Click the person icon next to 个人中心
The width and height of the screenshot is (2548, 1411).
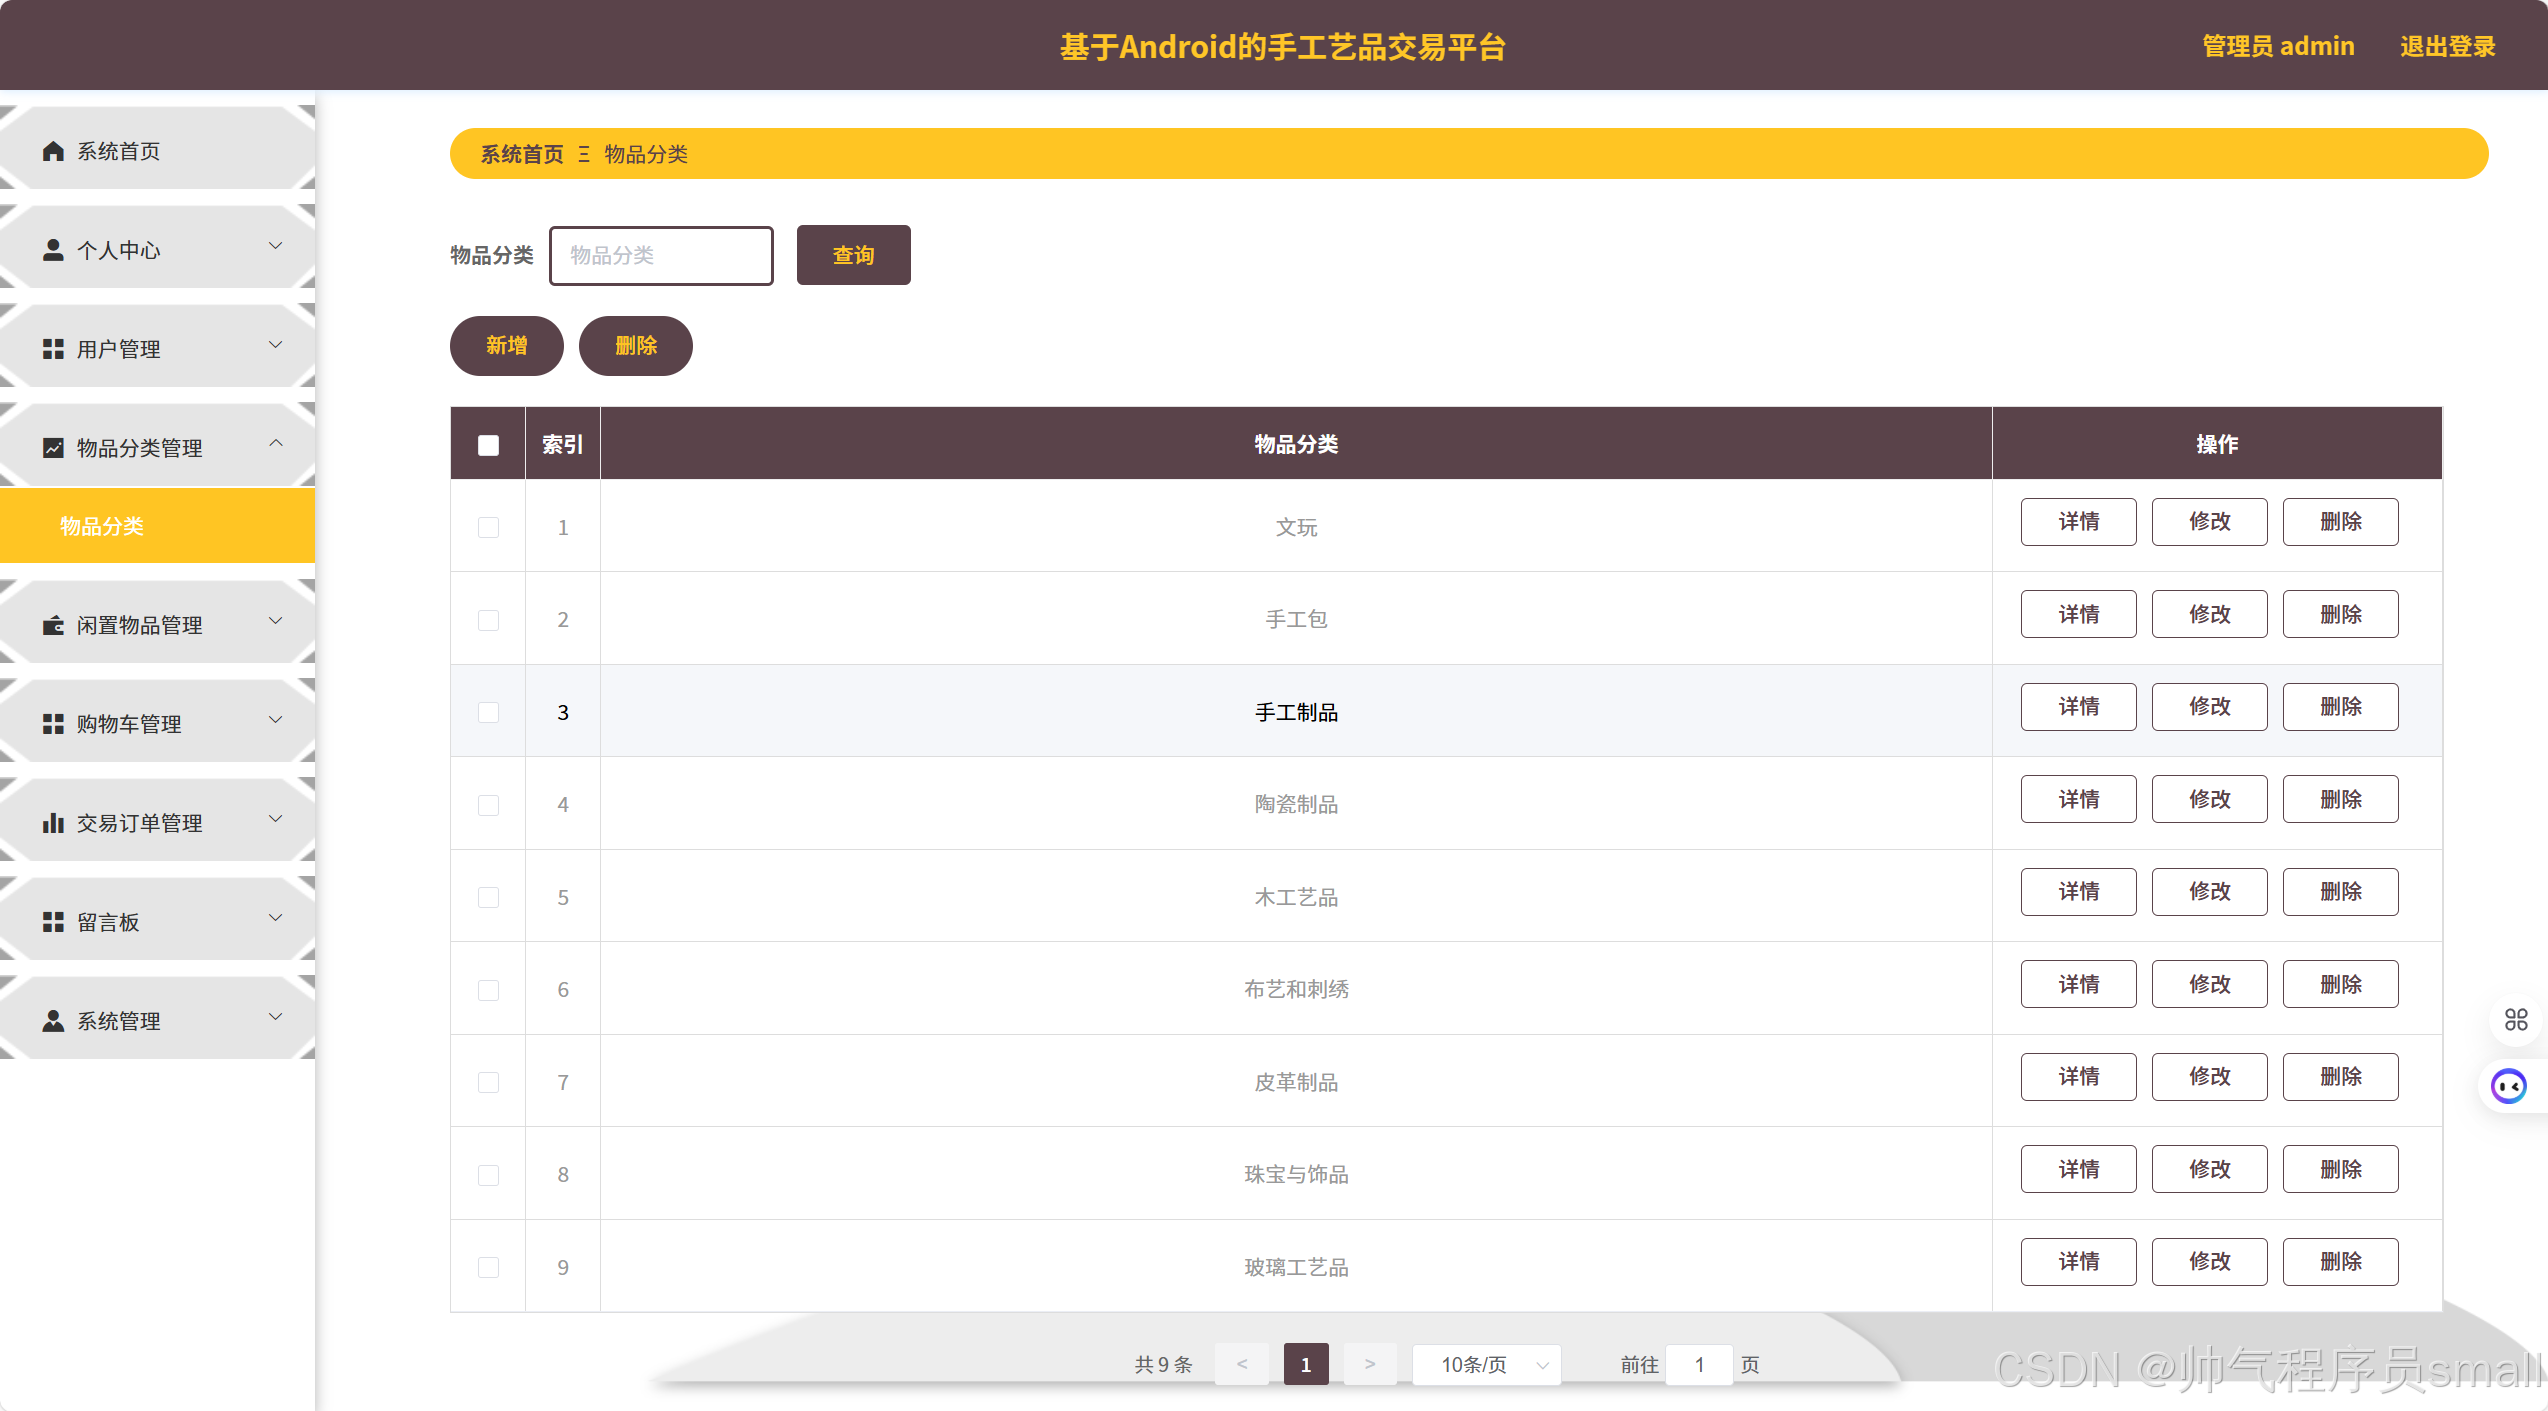(x=53, y=250)
